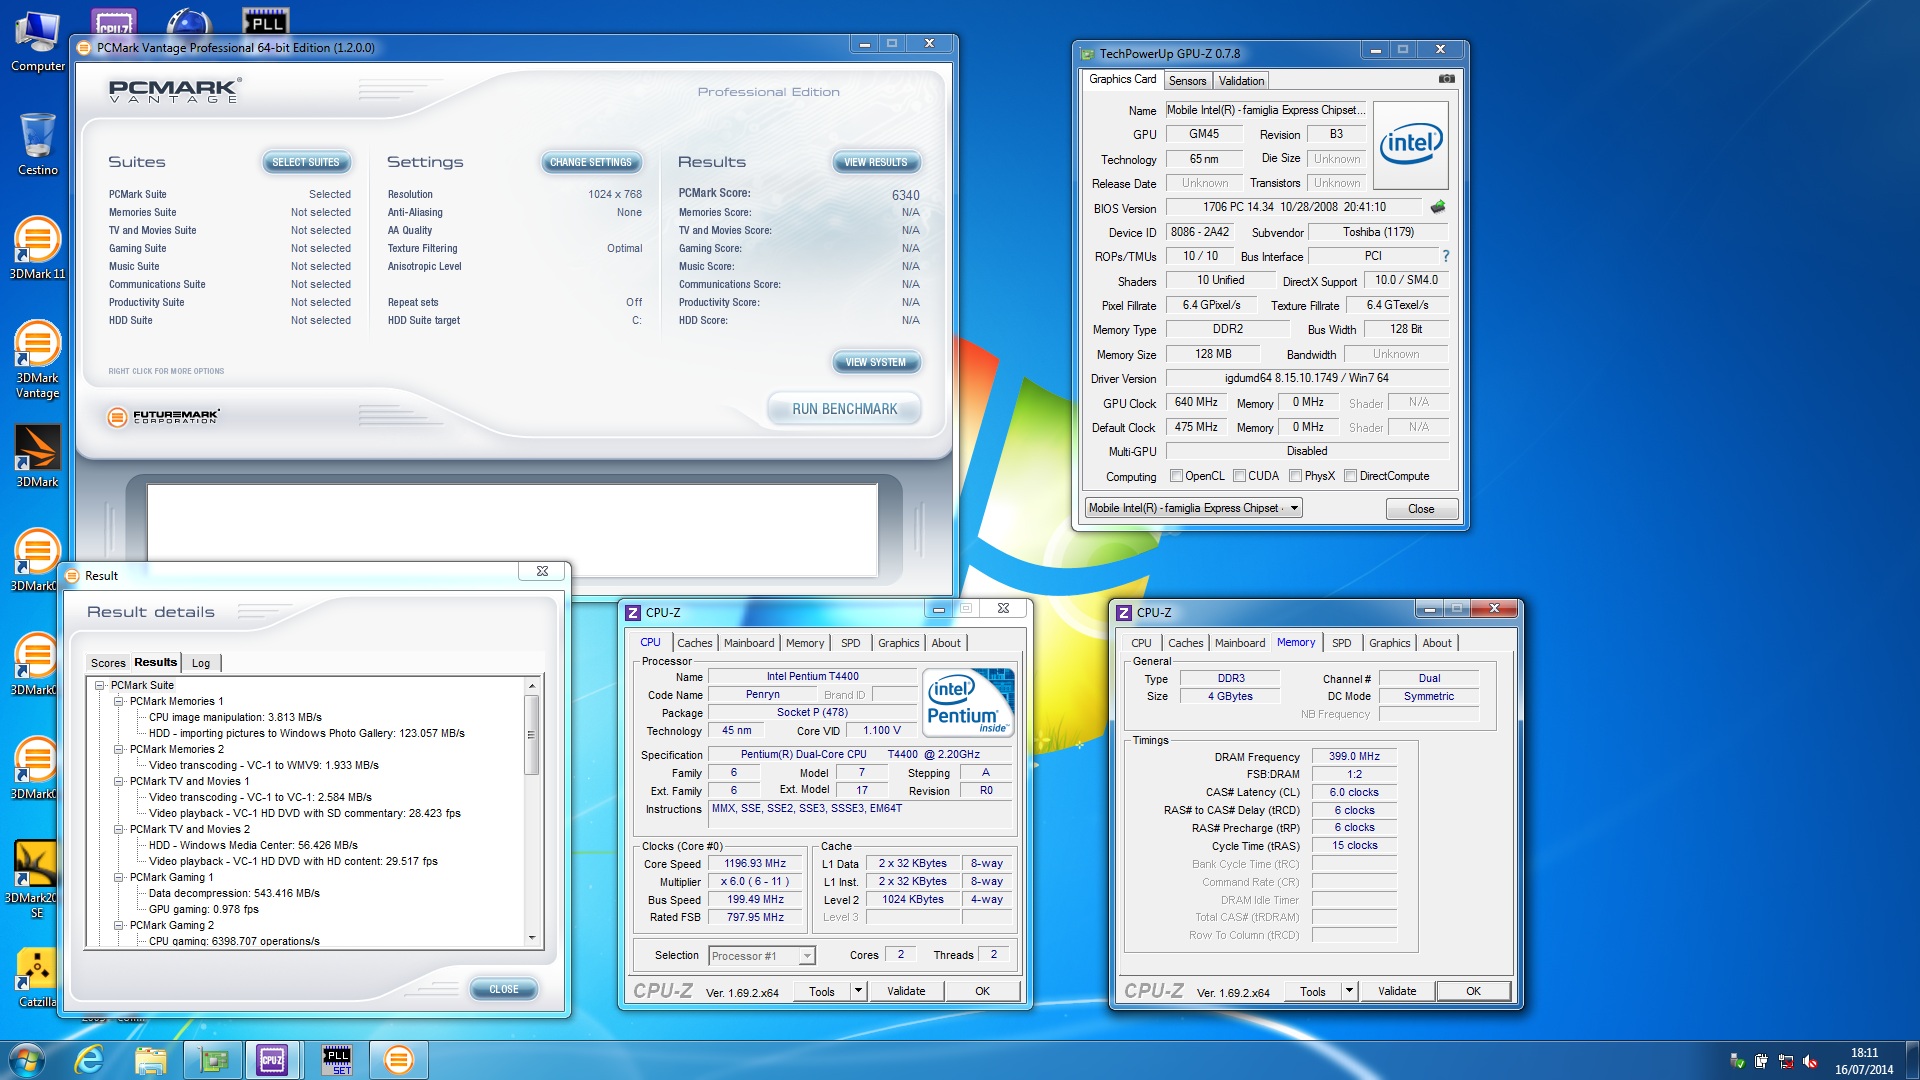Image resolution: width=1920 pixels, height=1080 pixels.
Task: Click the GPU-Z BIOS save chip icon
Action: [1438, 207]
